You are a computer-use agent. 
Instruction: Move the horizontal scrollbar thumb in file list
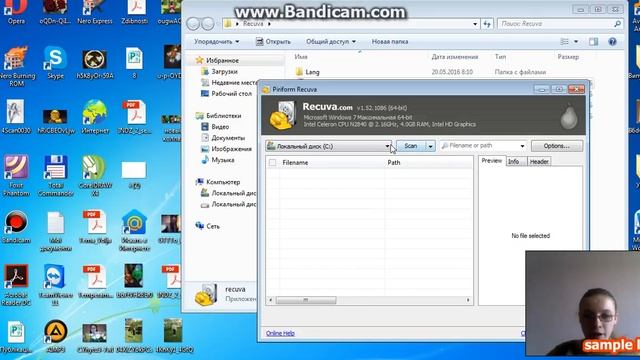306,300
